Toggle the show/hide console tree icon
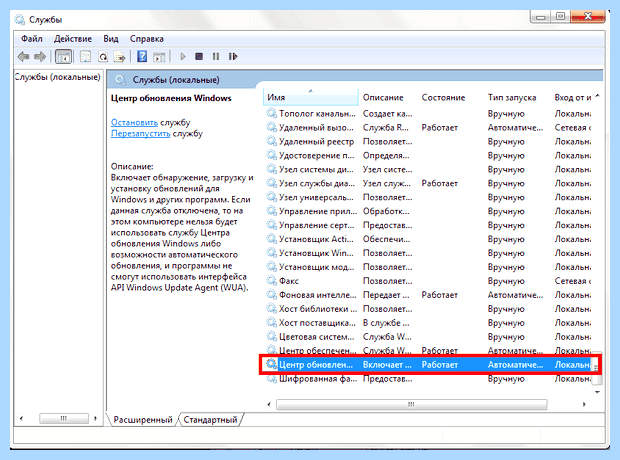 (x=63, y=57)
